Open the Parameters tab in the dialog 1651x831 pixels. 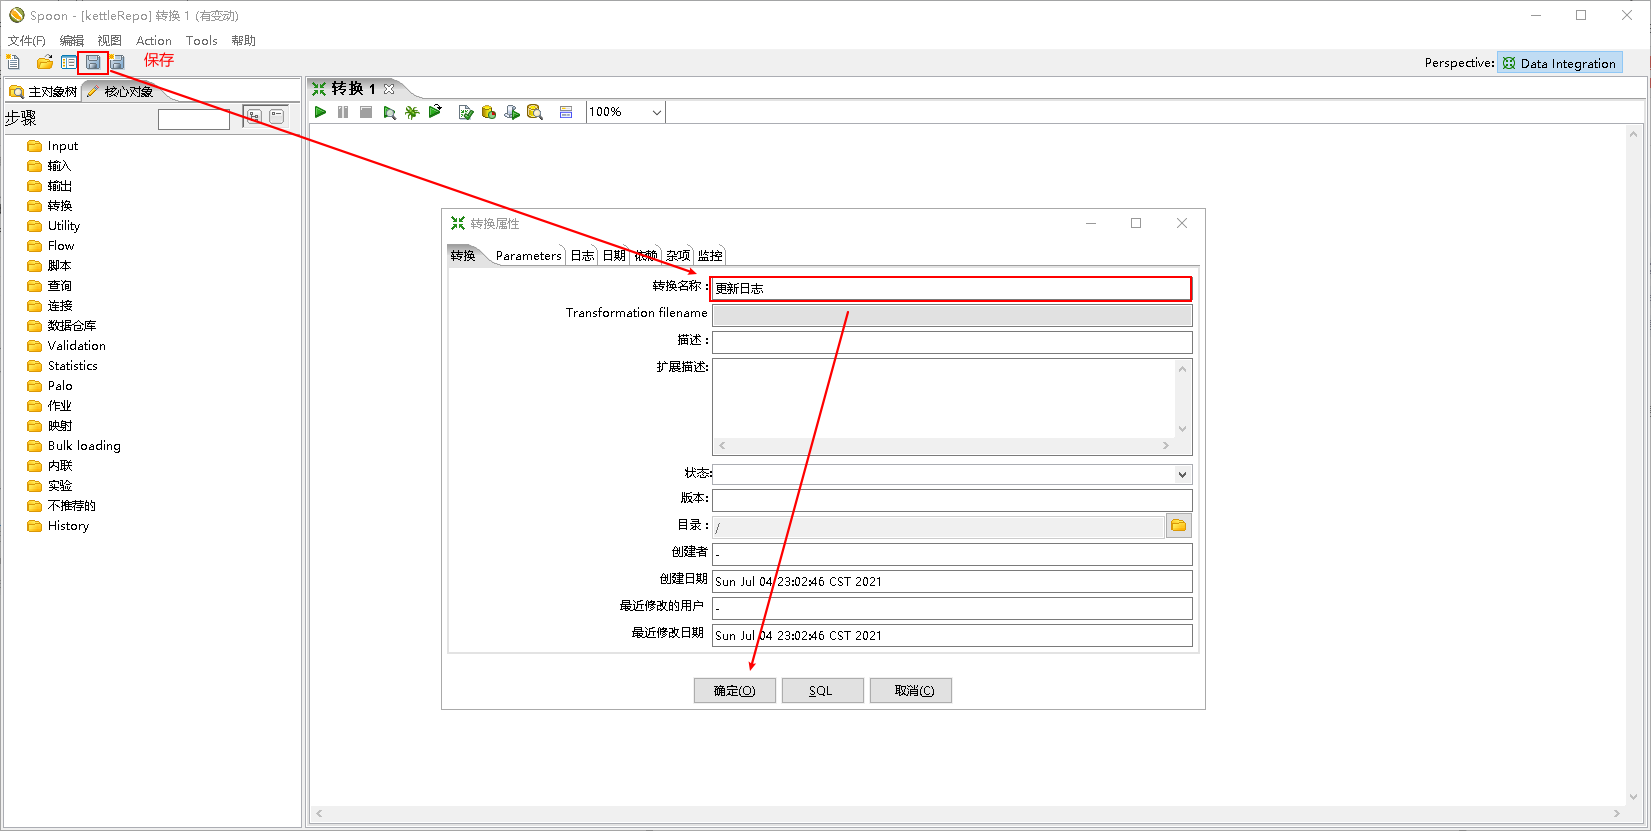(x=529, y=256)
